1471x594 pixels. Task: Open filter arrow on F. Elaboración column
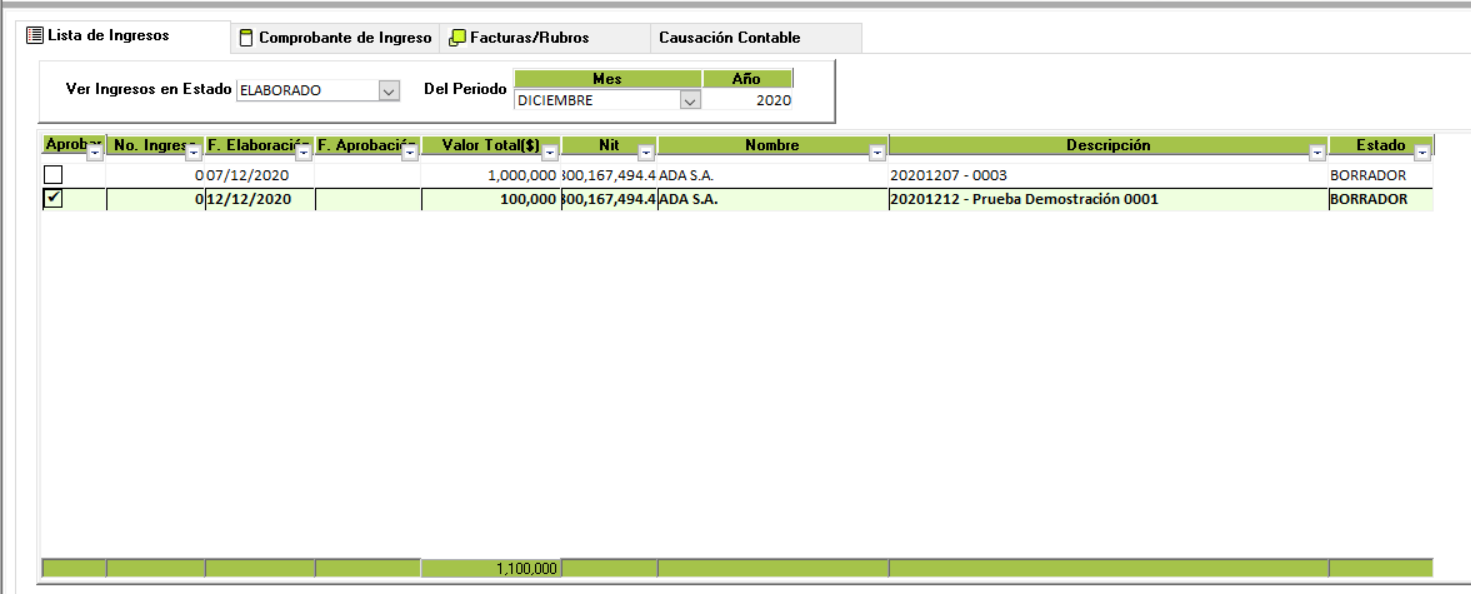[x=303, y=154]
